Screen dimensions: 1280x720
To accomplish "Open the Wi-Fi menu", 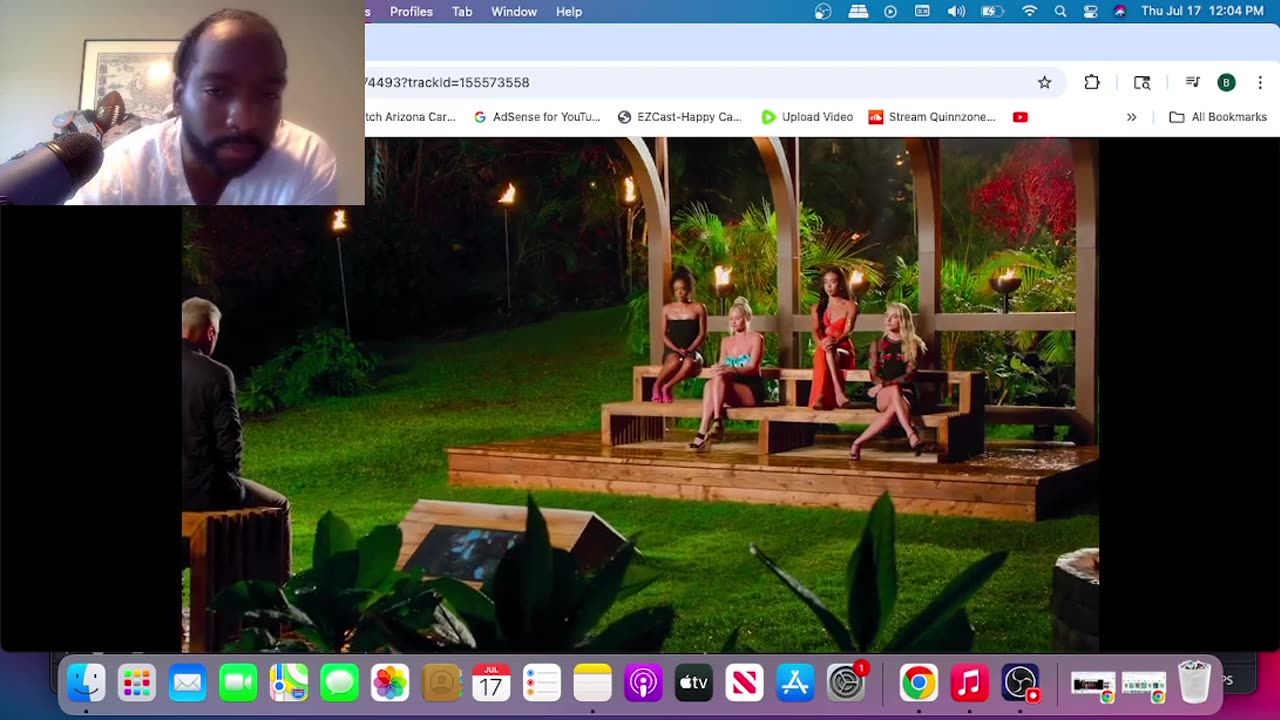I will click(1029, 12).
